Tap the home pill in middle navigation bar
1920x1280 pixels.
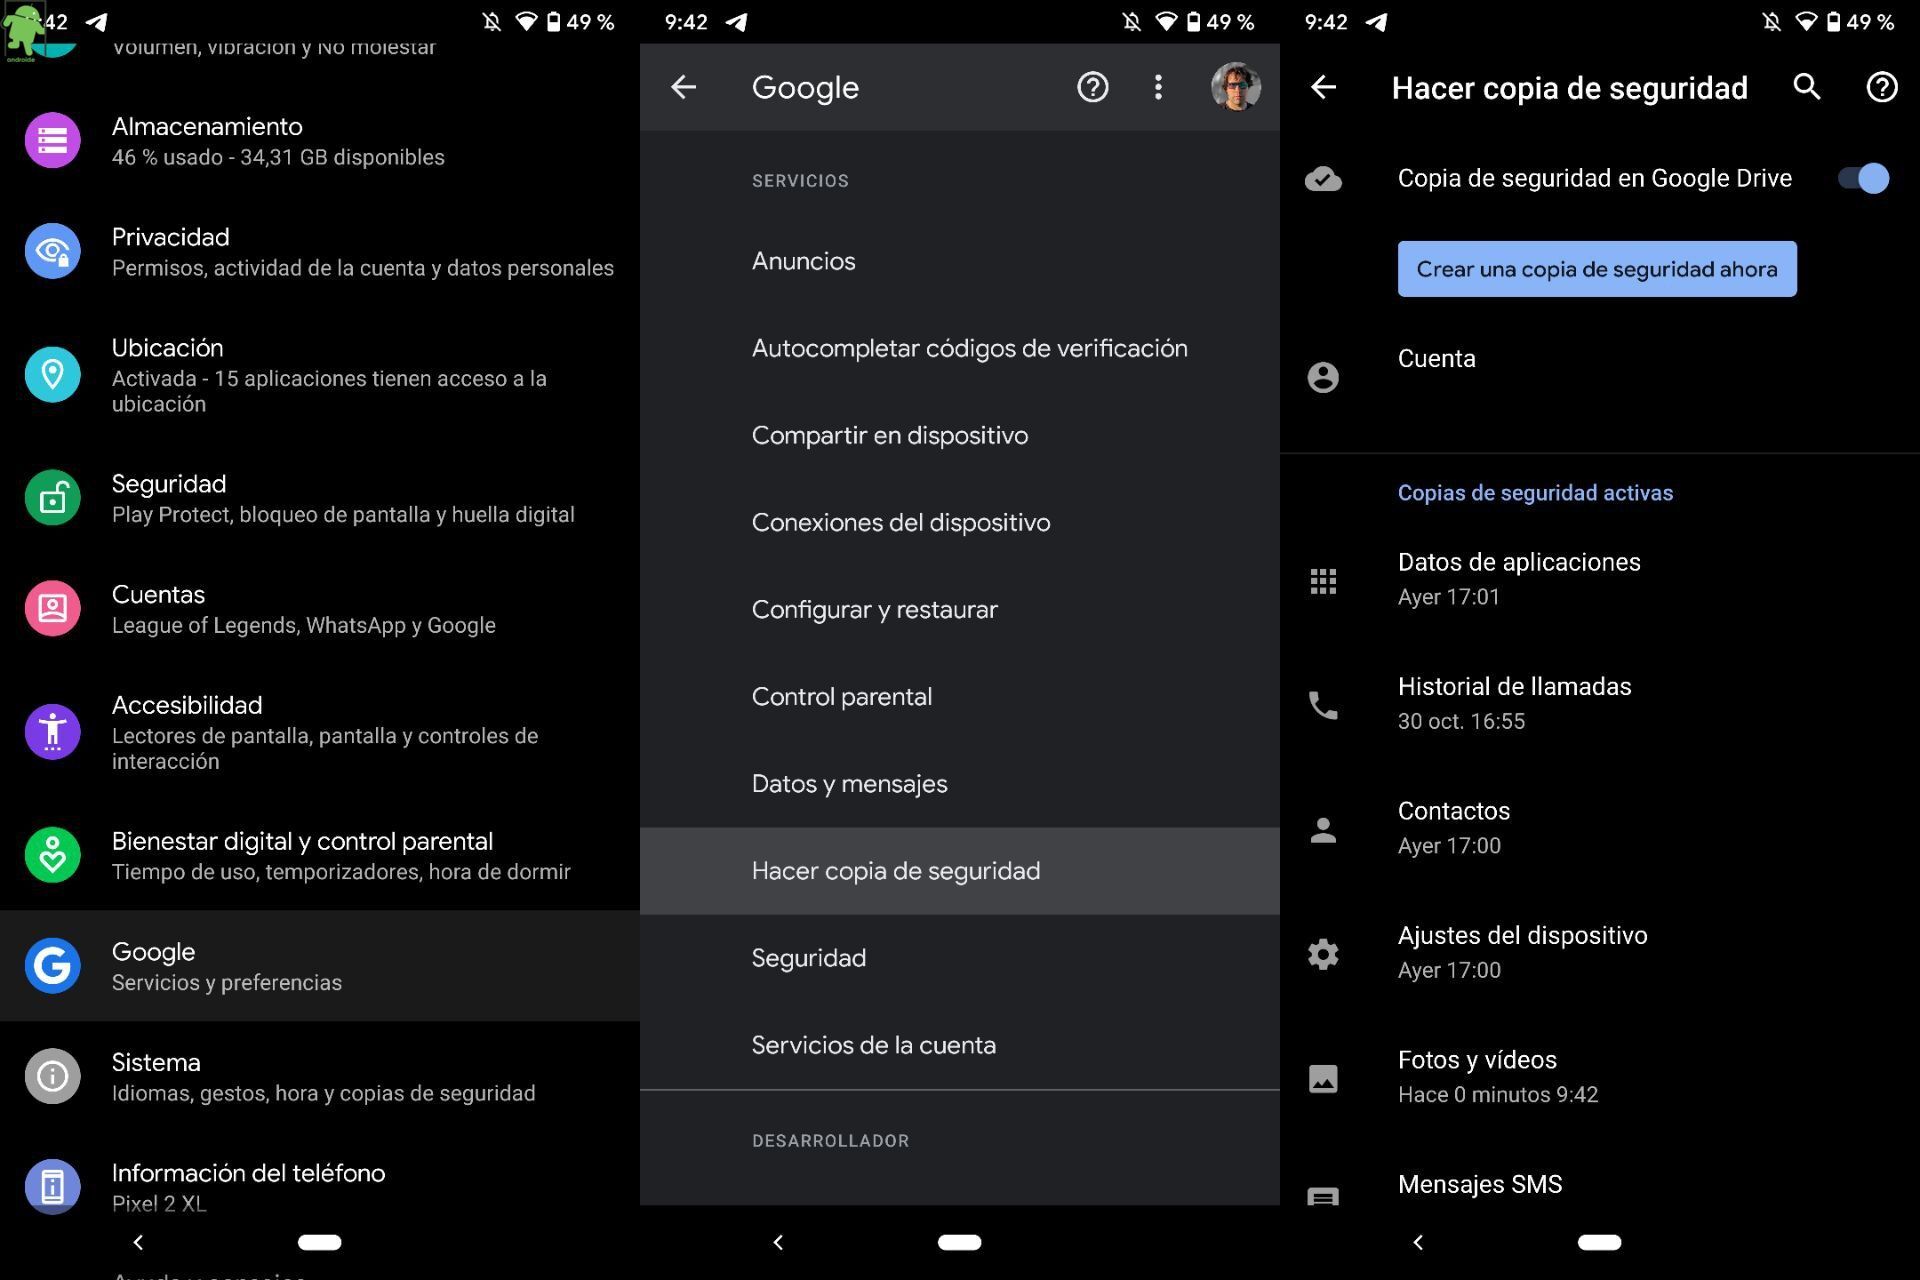point(959,1242)
